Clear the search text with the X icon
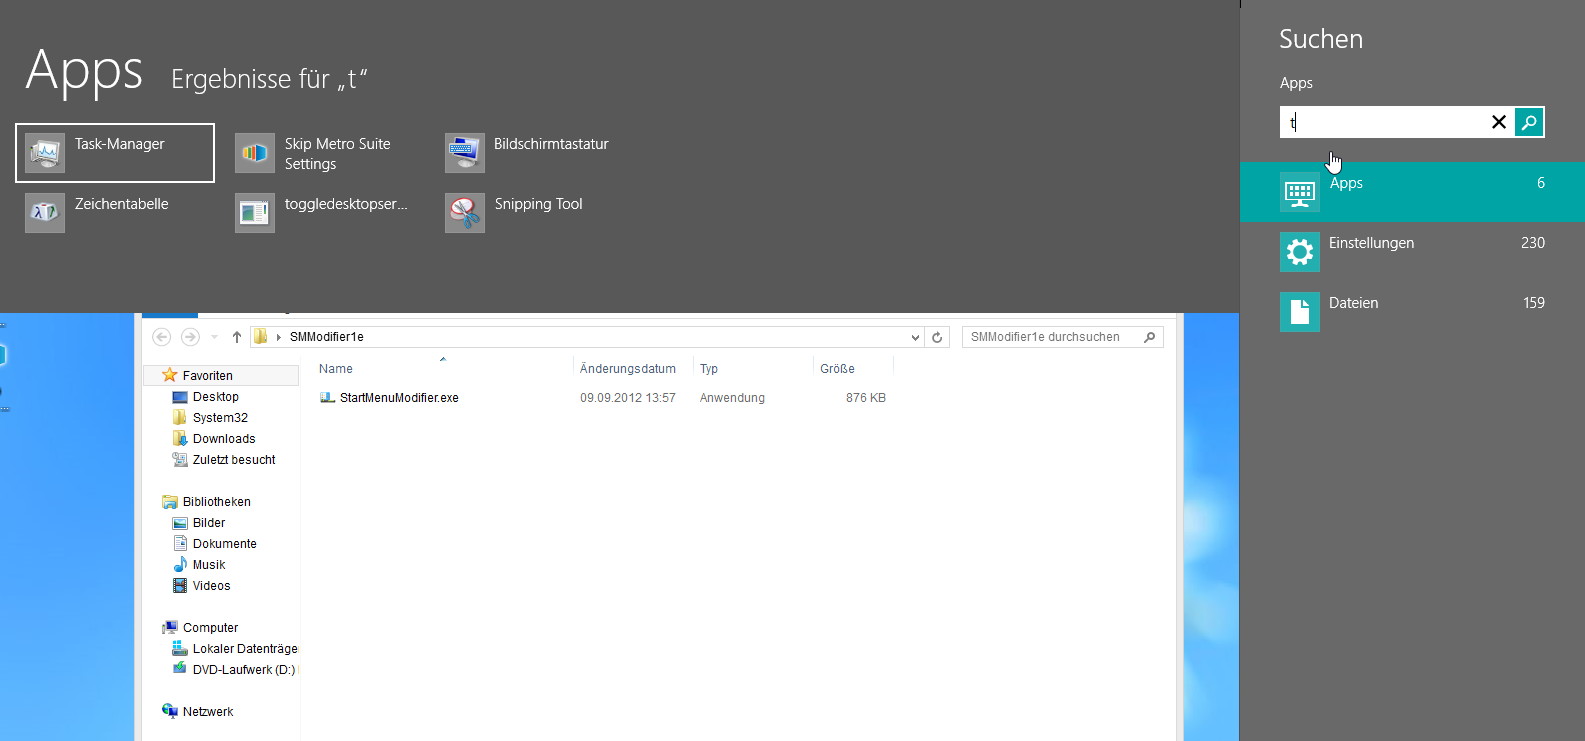Screen dimensions: 1585x741 tap(1499, 122)
